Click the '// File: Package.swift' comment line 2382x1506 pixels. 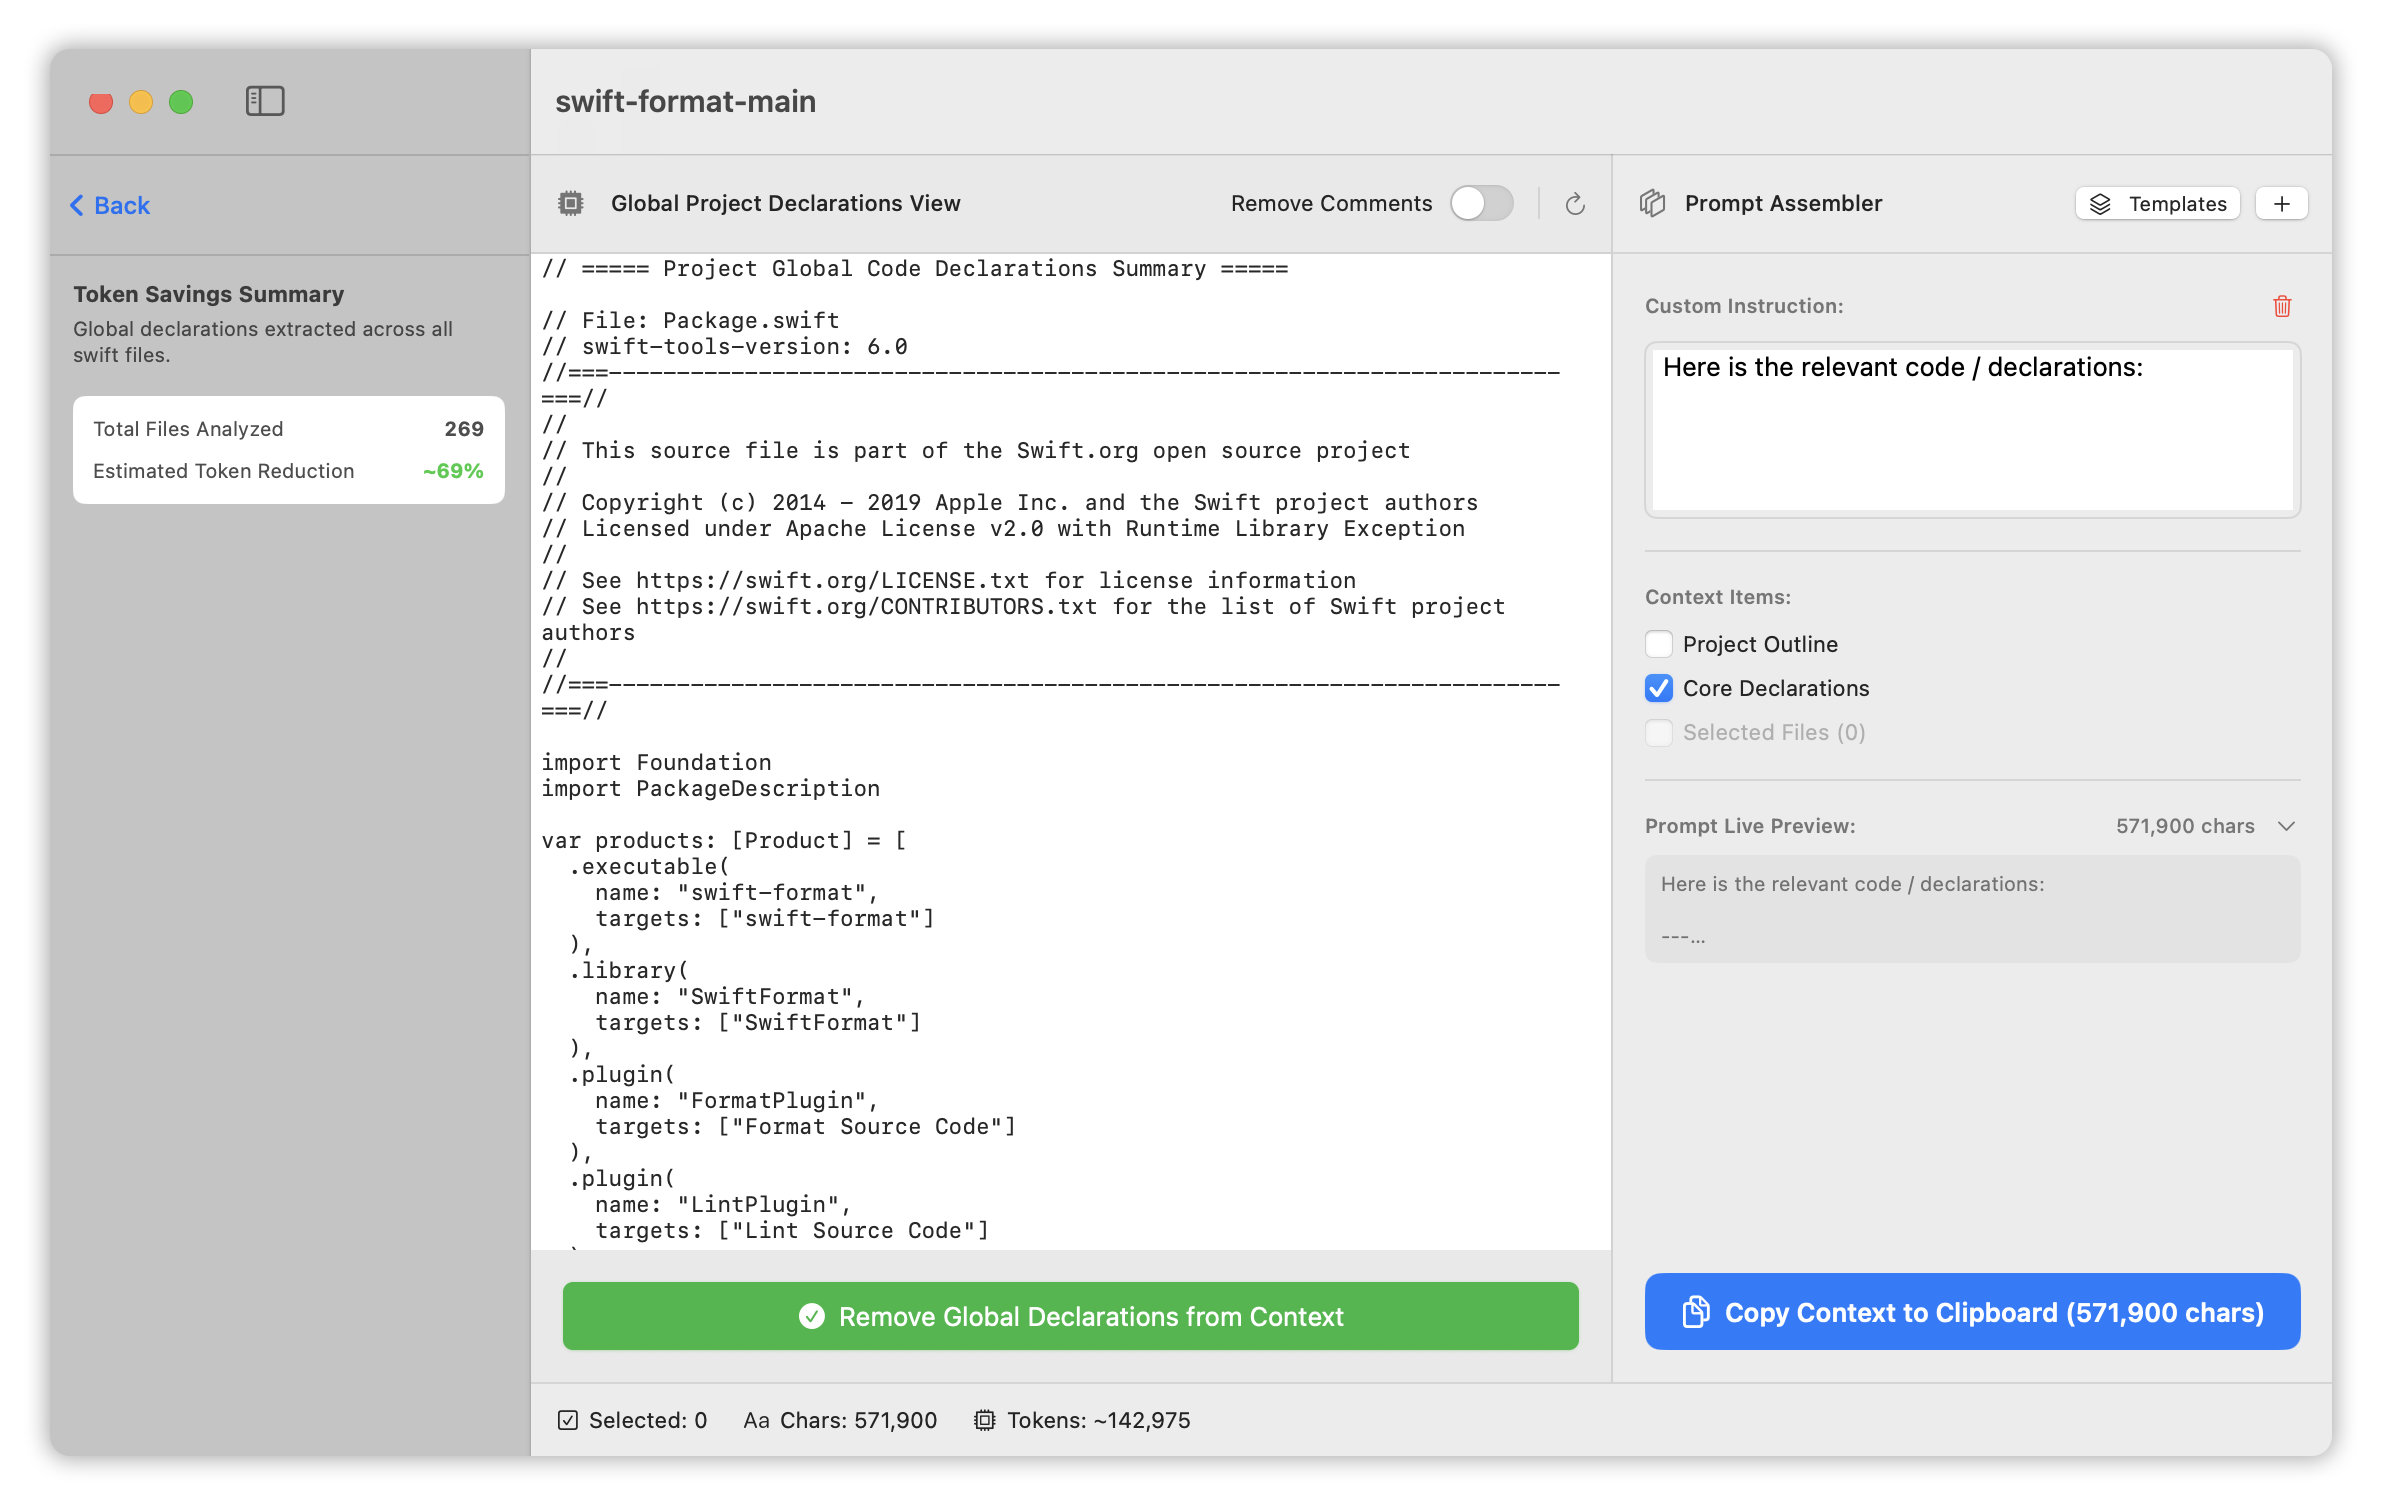coord(690,320)
